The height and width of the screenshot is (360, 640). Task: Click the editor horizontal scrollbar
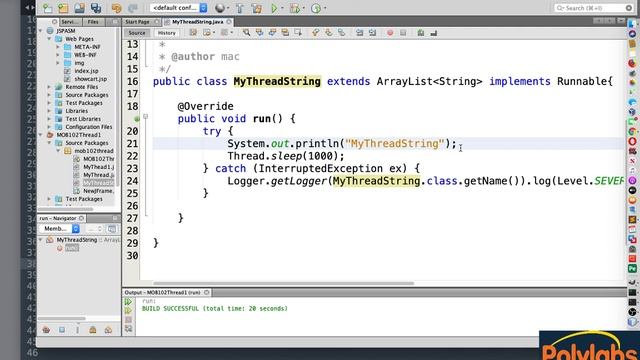284,283
